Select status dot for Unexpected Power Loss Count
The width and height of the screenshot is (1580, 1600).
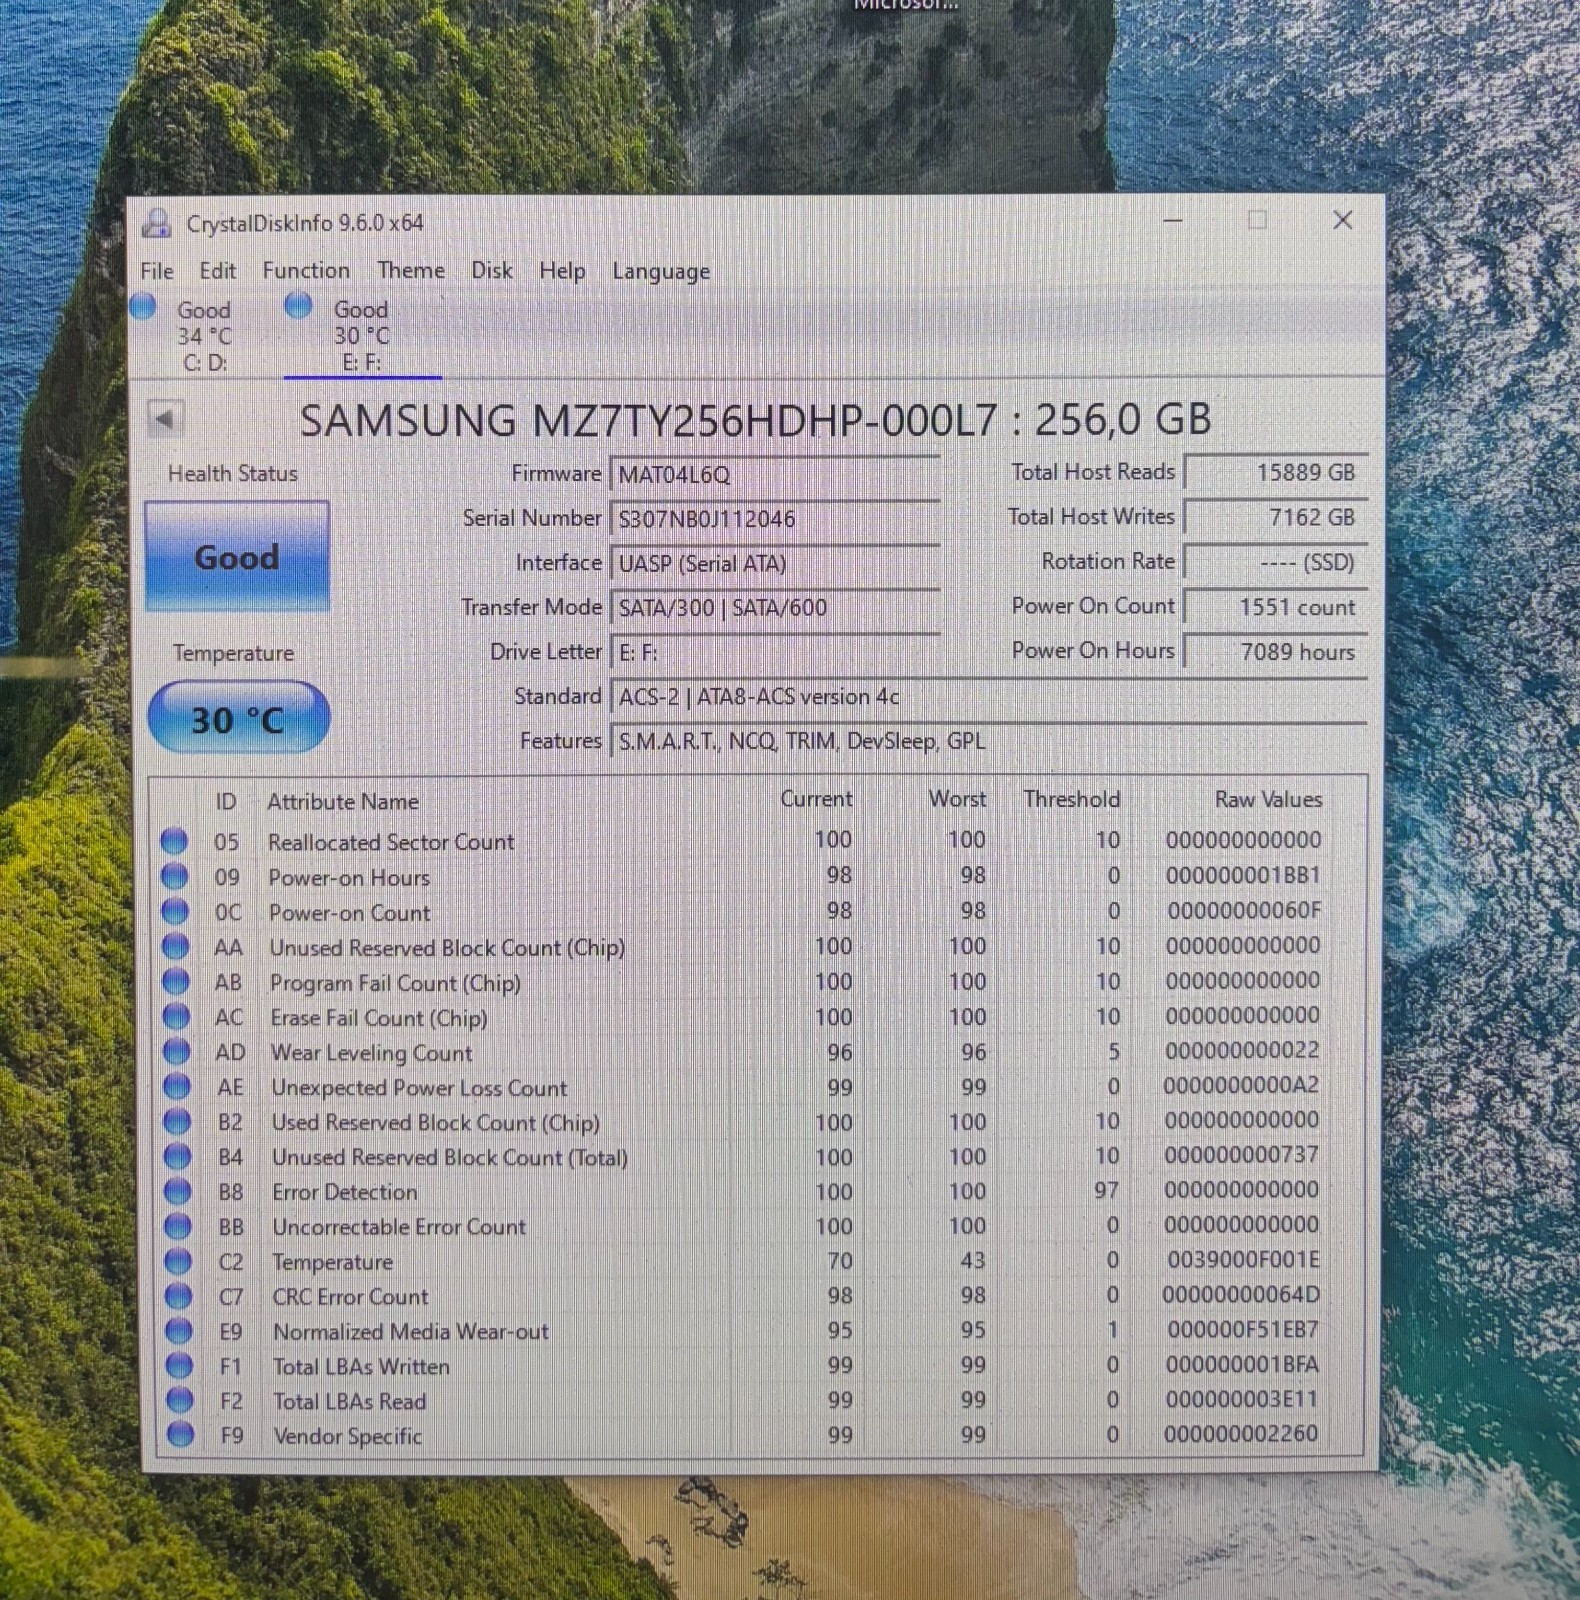pyautogui.click(x=177, y=1086)
